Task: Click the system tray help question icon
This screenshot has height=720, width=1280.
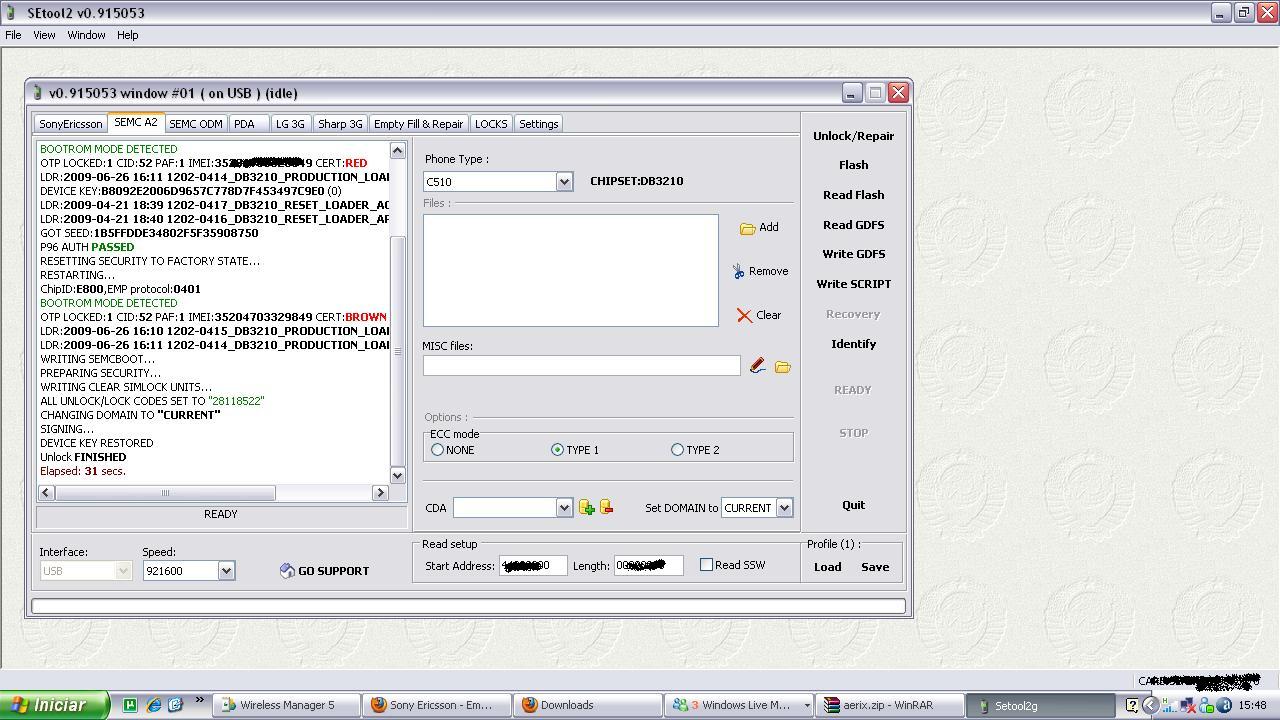Action: click(1131, 705)
